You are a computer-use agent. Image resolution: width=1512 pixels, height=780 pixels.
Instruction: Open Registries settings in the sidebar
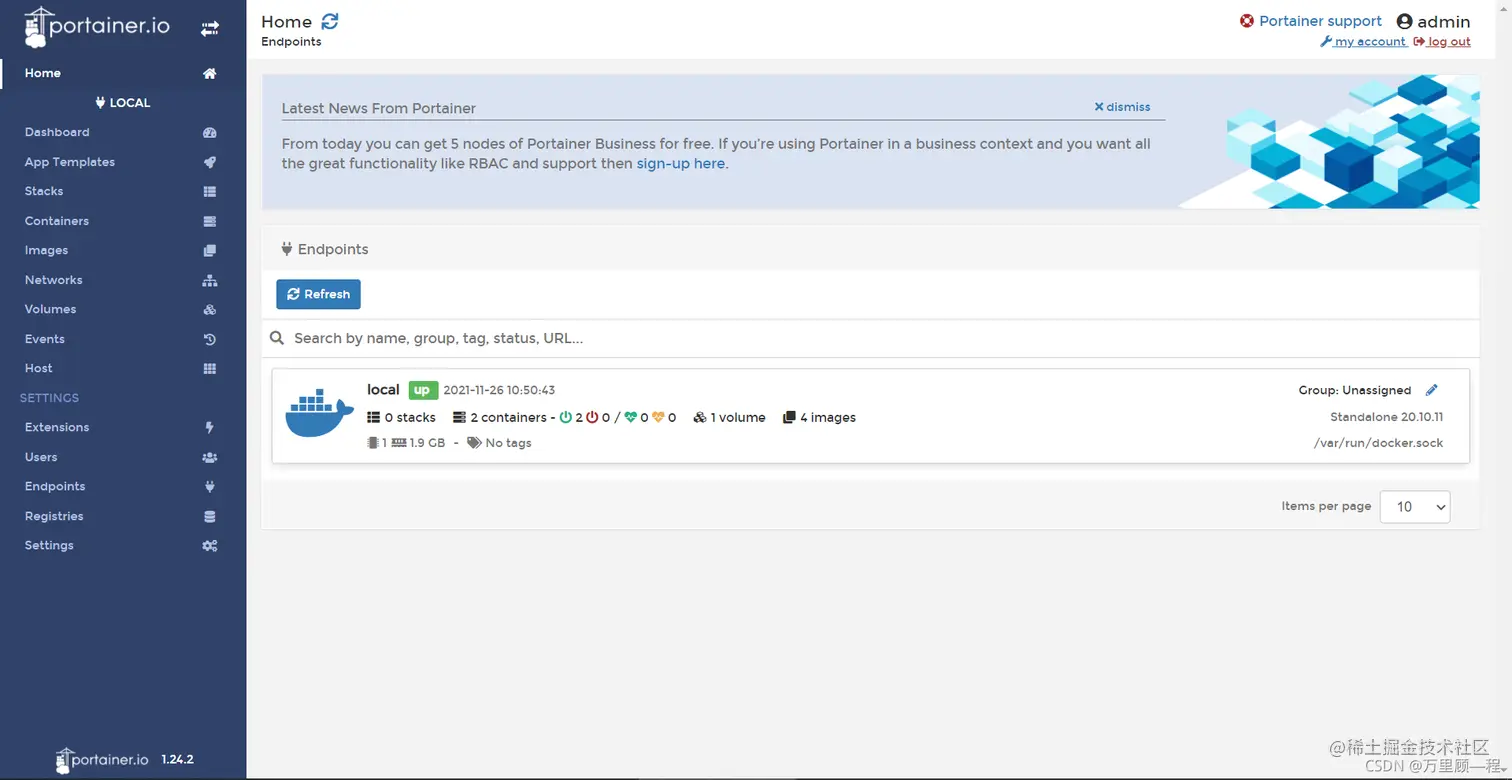pyautogui.click(x=54, y=516)
